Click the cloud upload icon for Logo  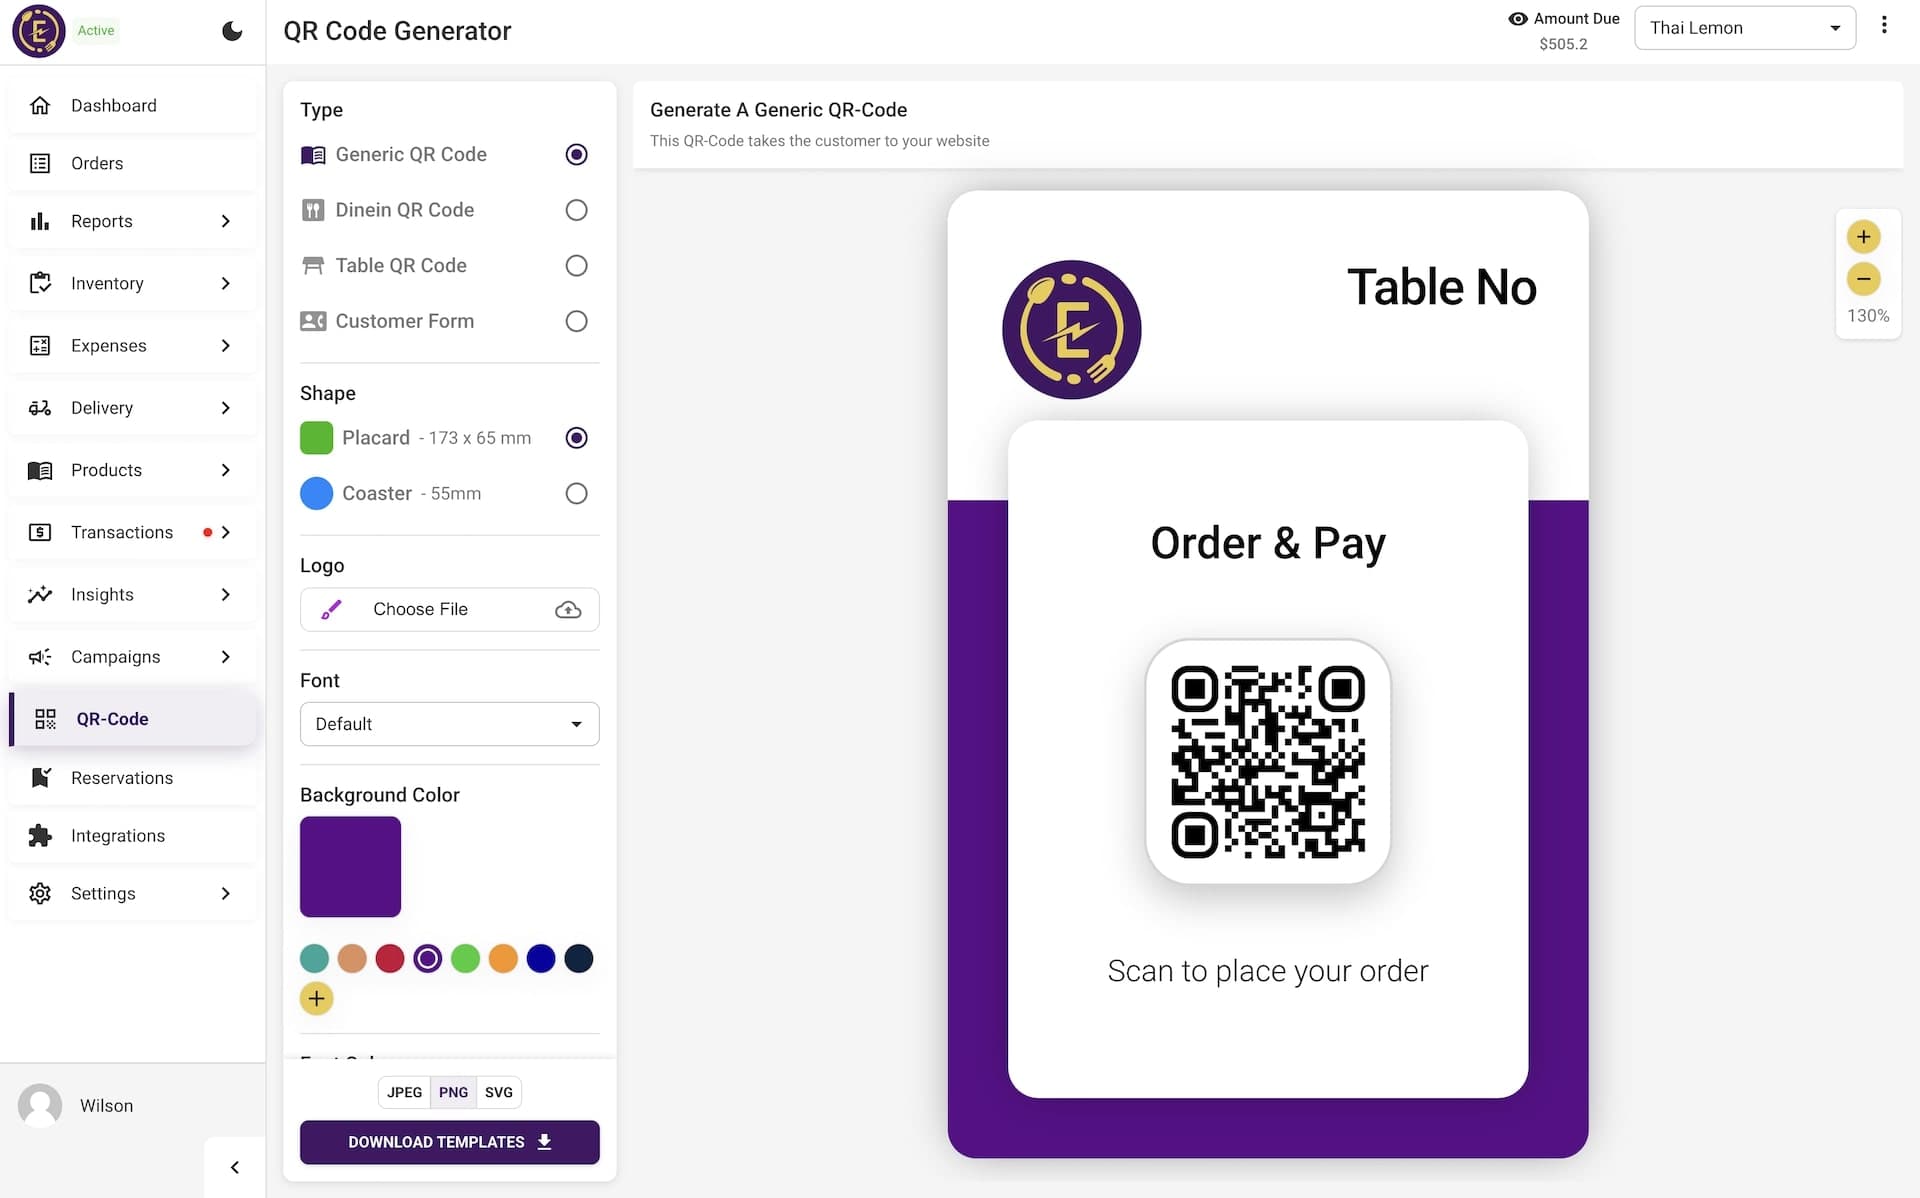point(568,609)
